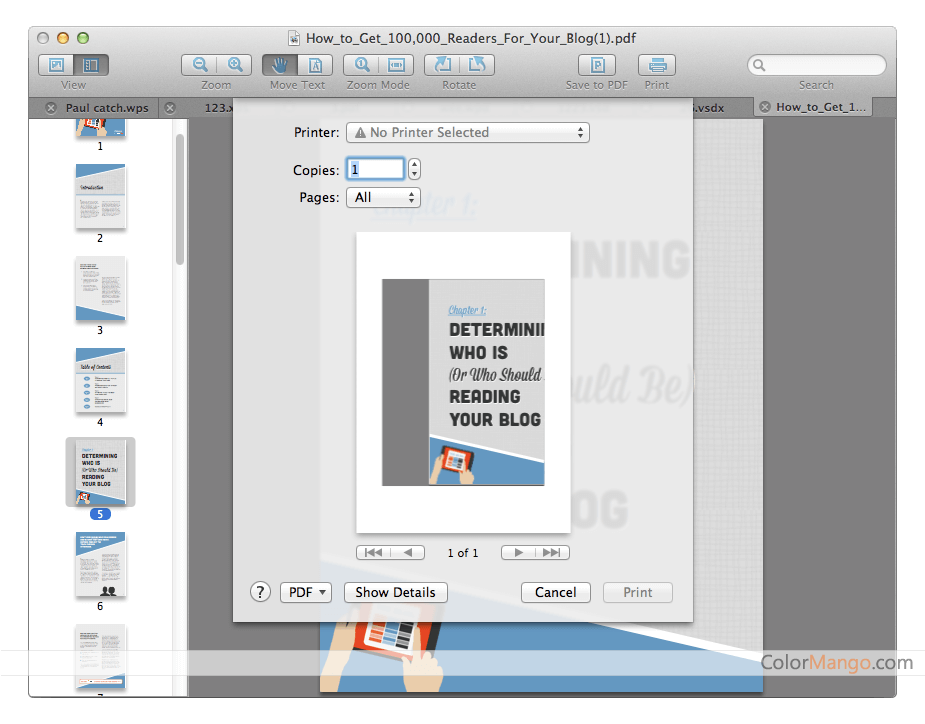Open the Pages dropdown set to All
Image resolution: width=925 pixels, height=724 pixels.
click(x=383, y=197)
